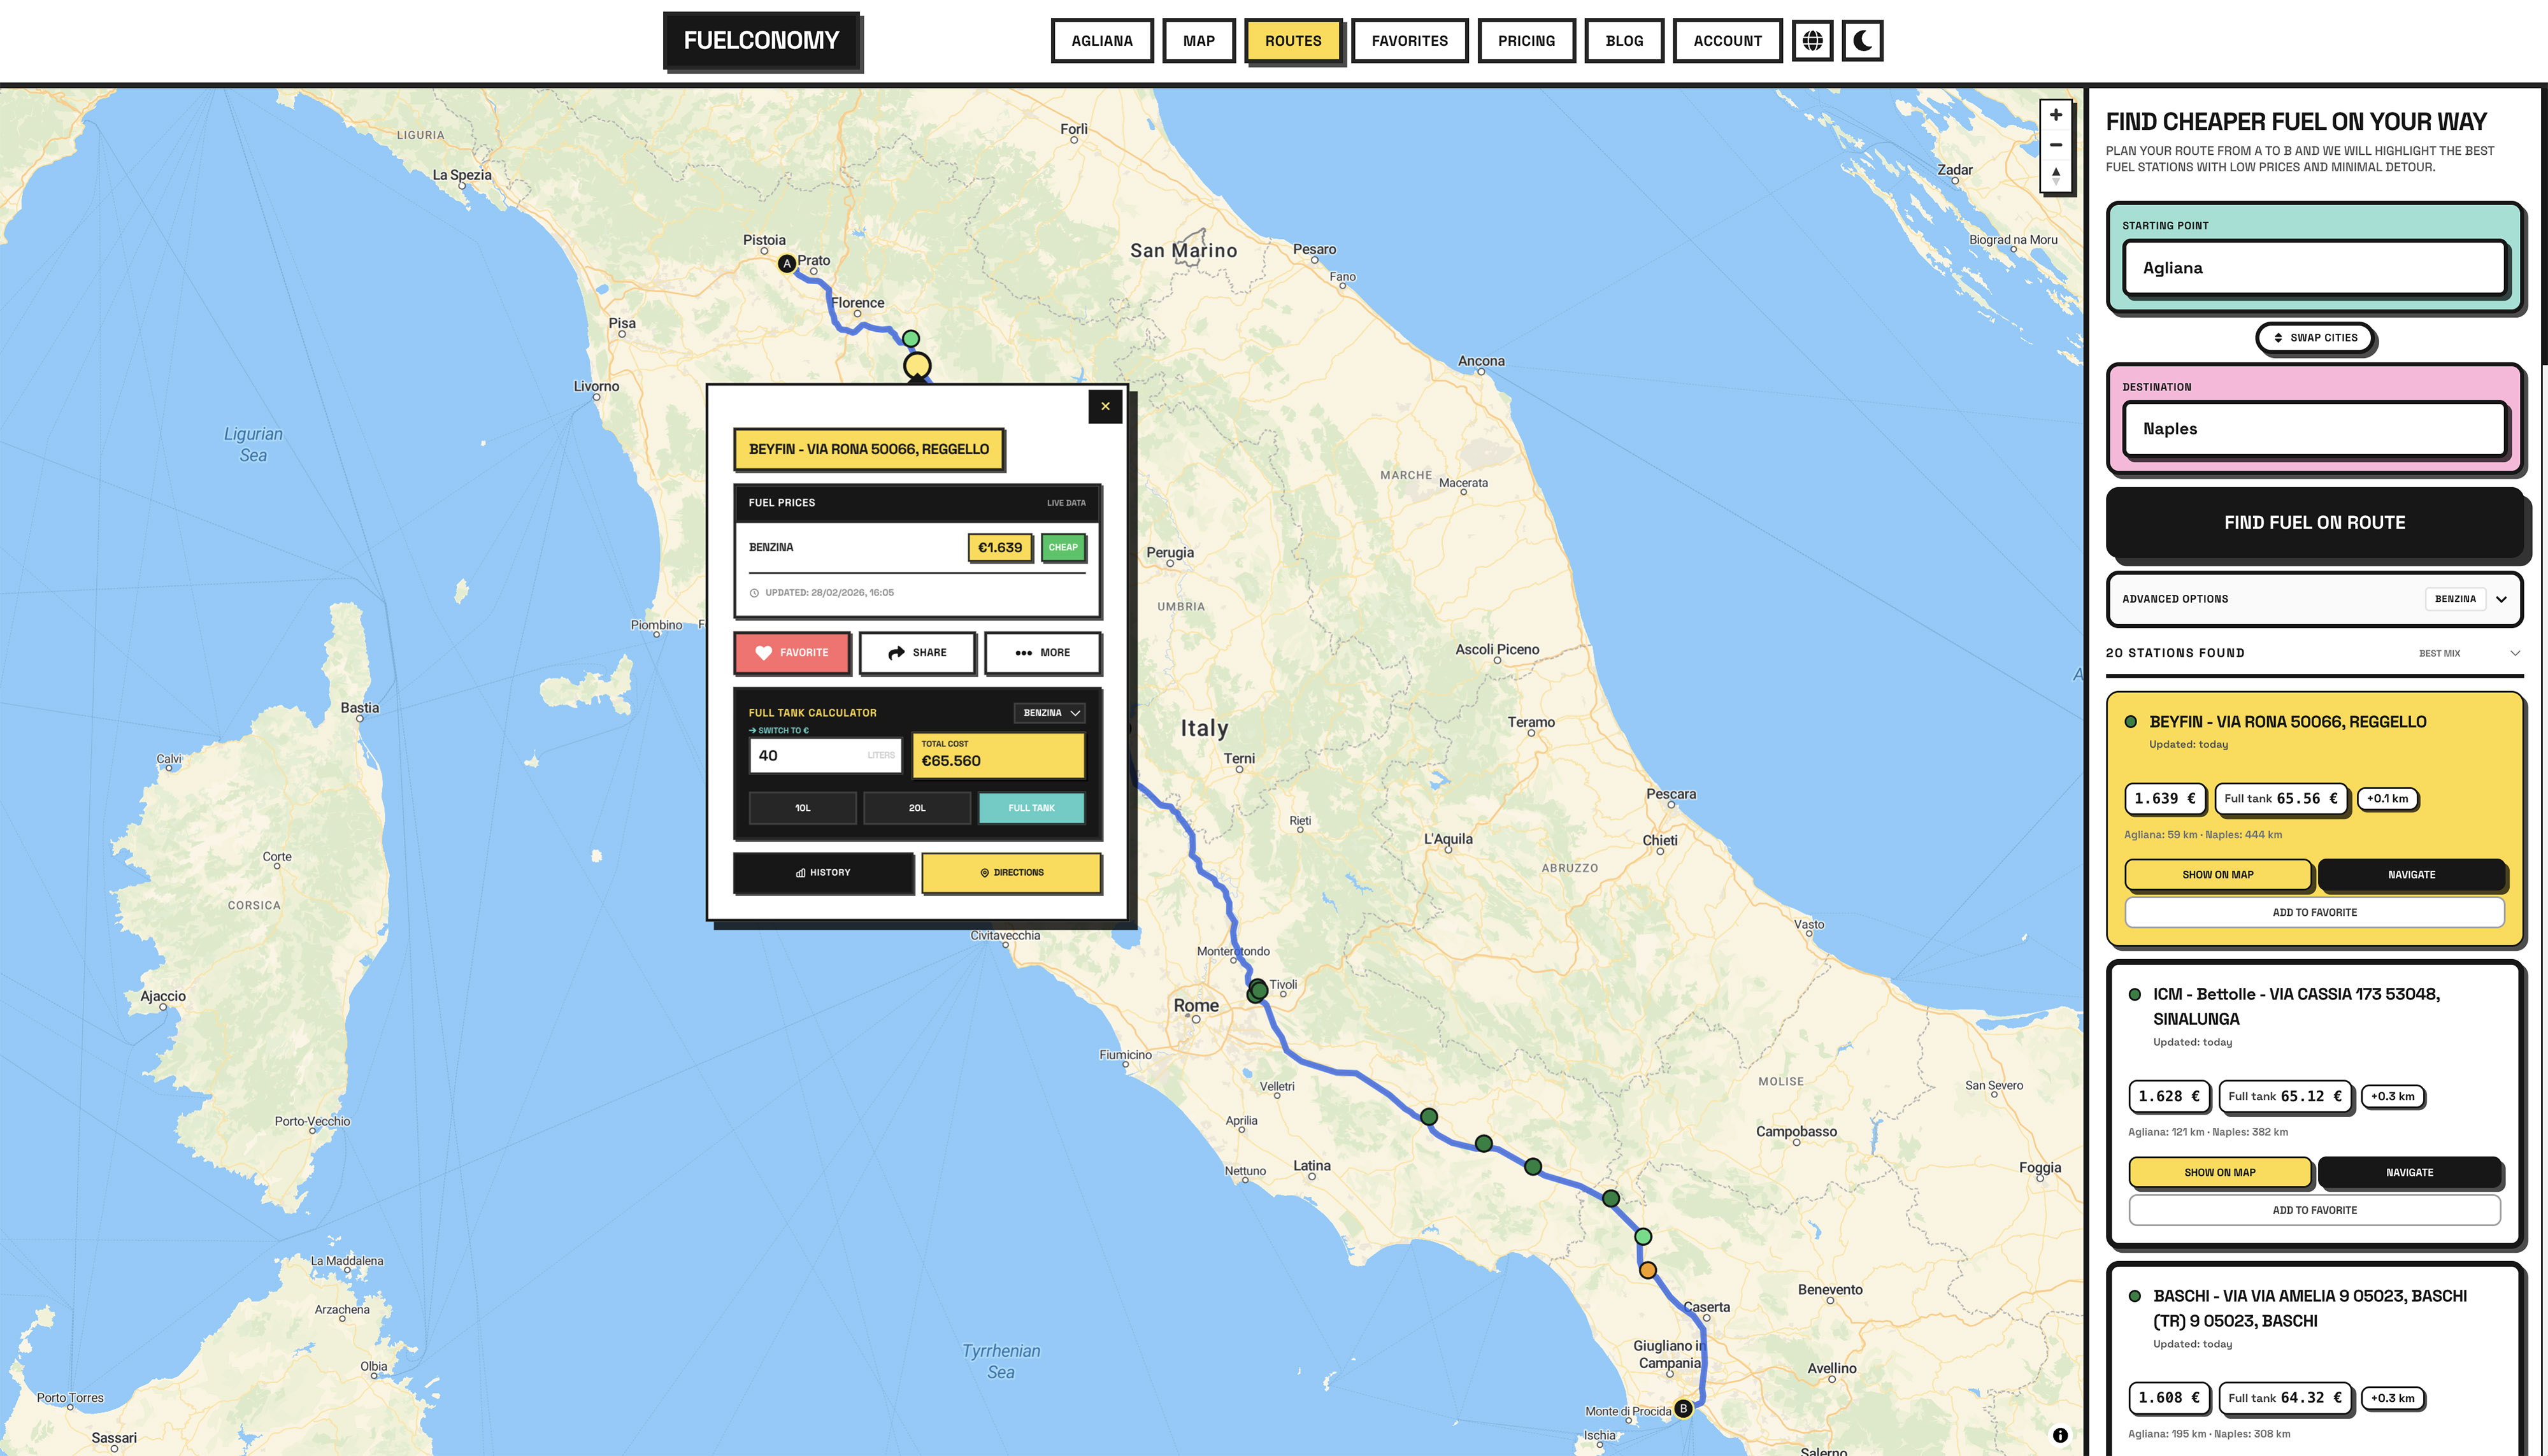Enable dark mode via the moon icon
Viewport: 2548px width, 1456px height.
point(1862,41)
